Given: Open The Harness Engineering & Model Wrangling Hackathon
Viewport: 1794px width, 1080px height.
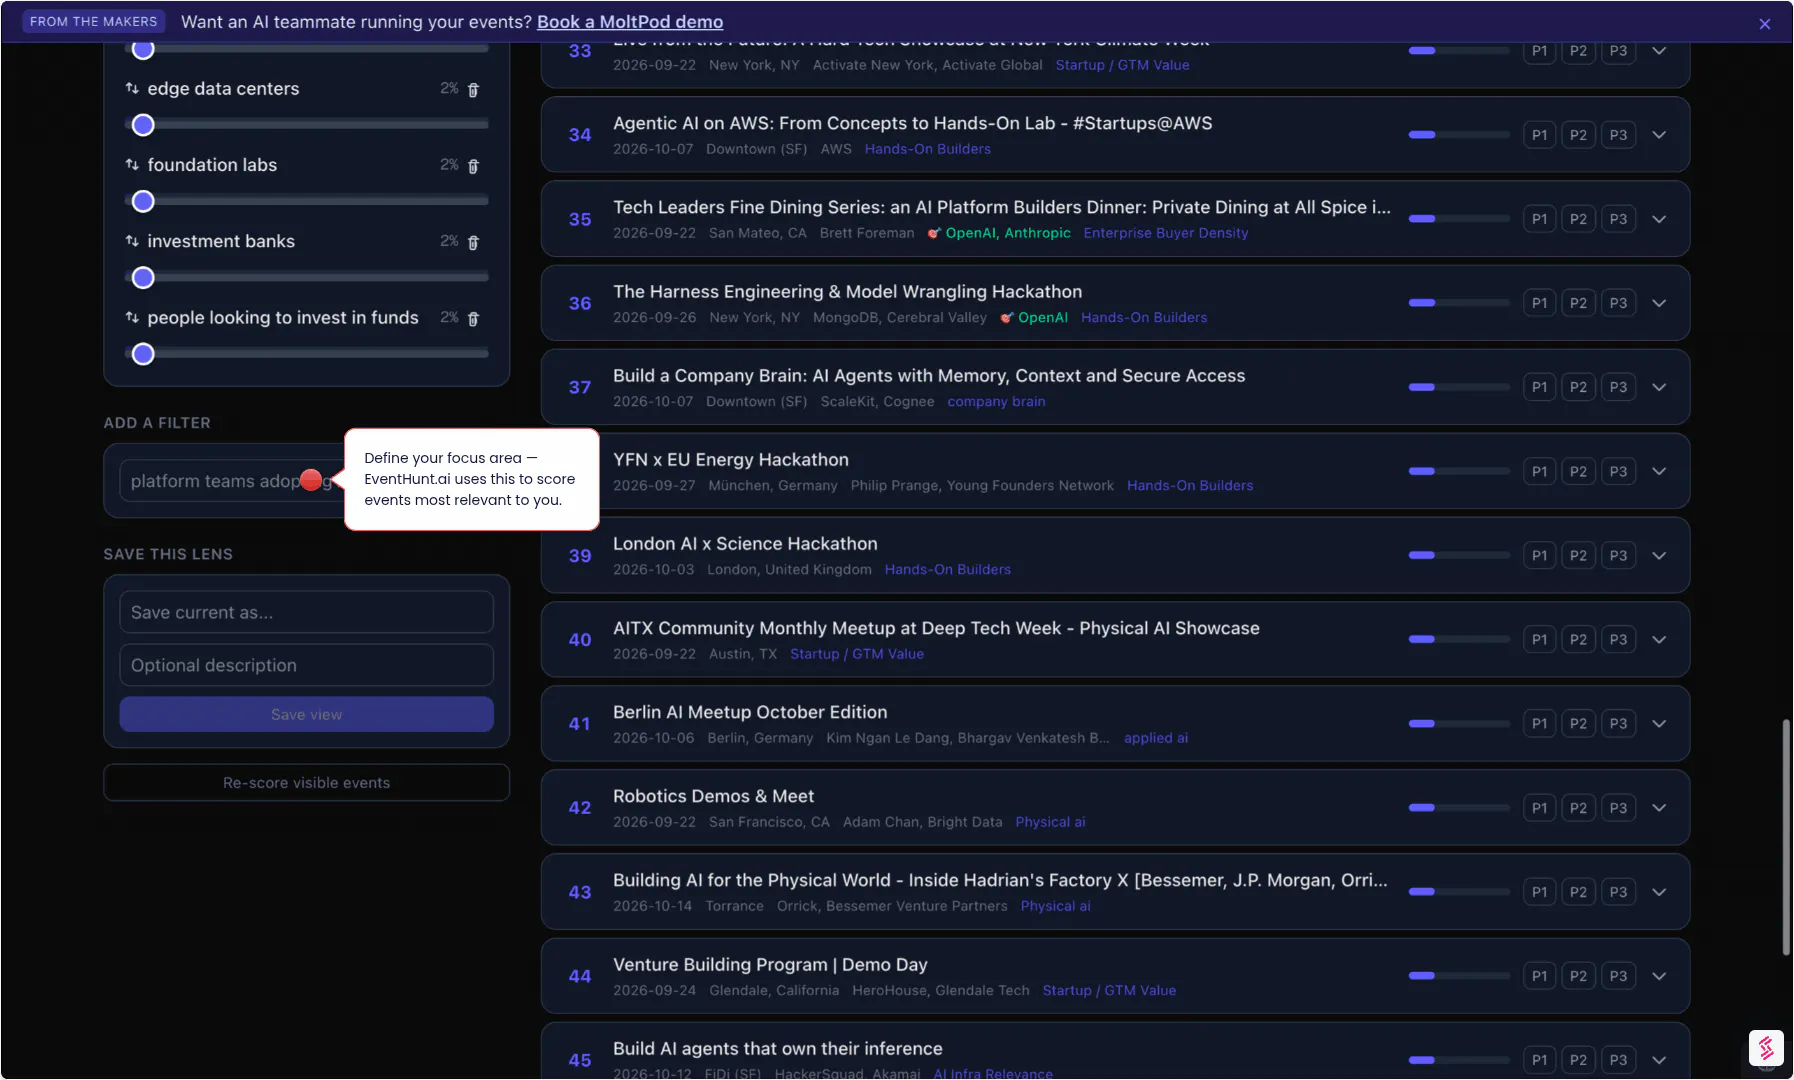Looking at the screenshot, I should [847, 292].
